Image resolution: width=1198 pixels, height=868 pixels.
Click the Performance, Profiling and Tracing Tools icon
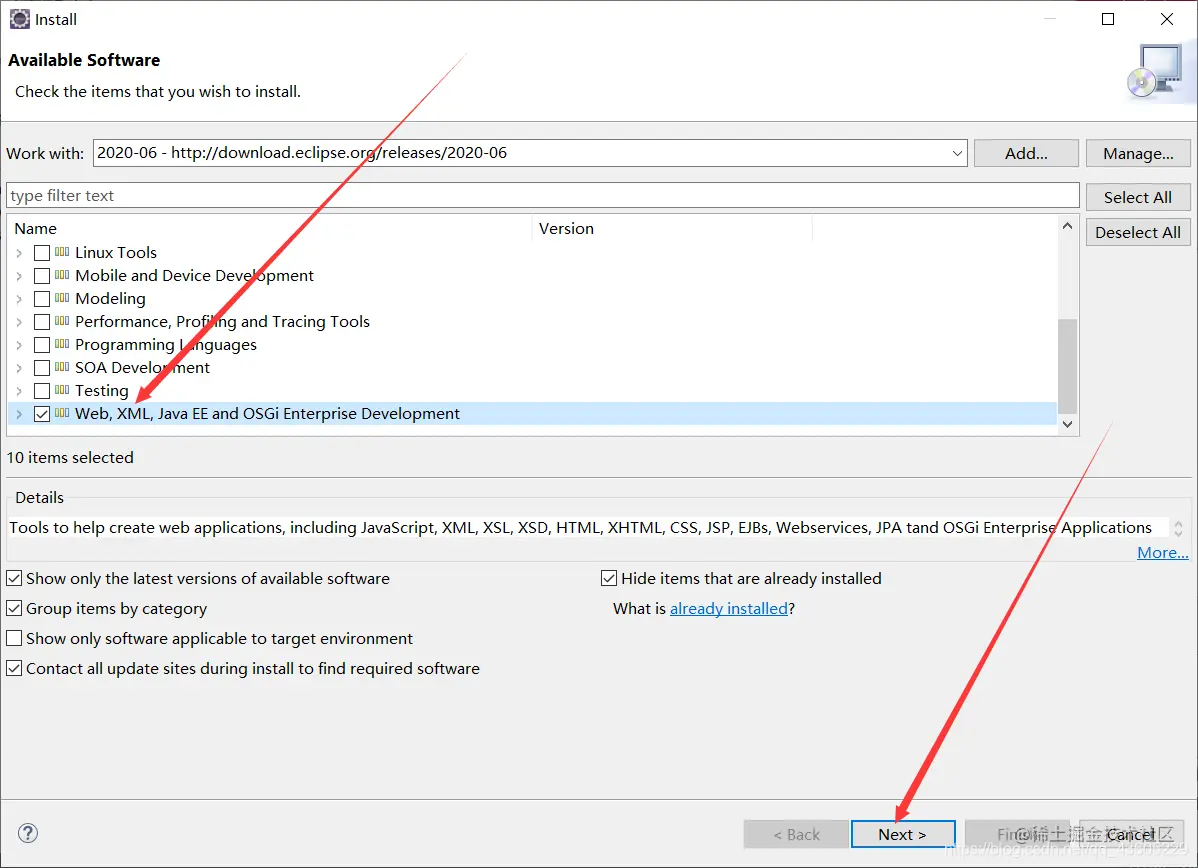click(62, 321)
